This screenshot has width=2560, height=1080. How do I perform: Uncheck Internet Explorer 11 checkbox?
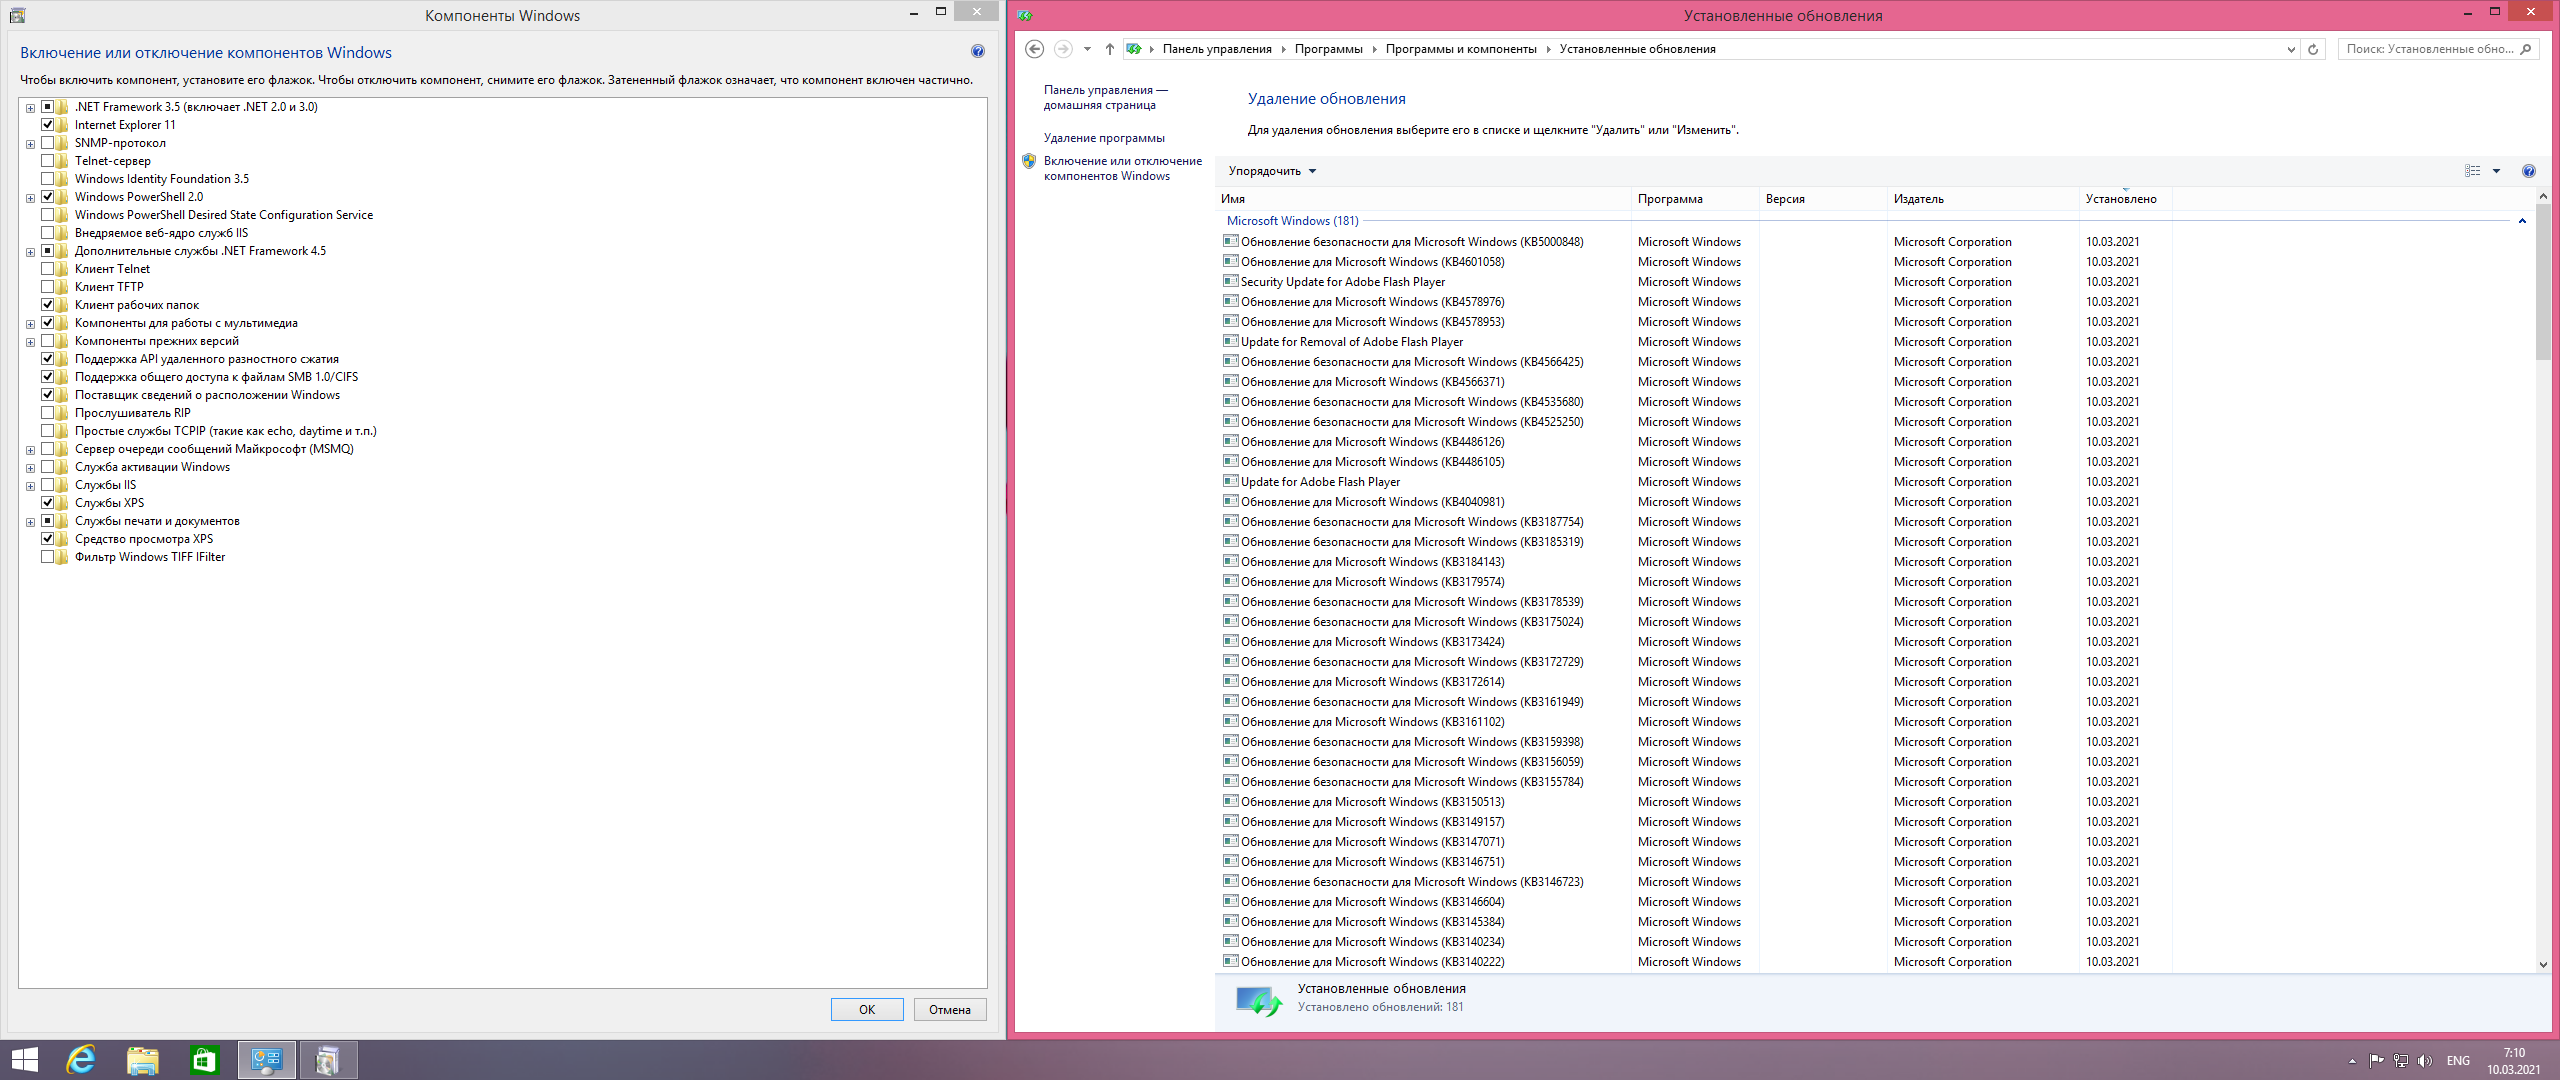click(x=48, y=125)
